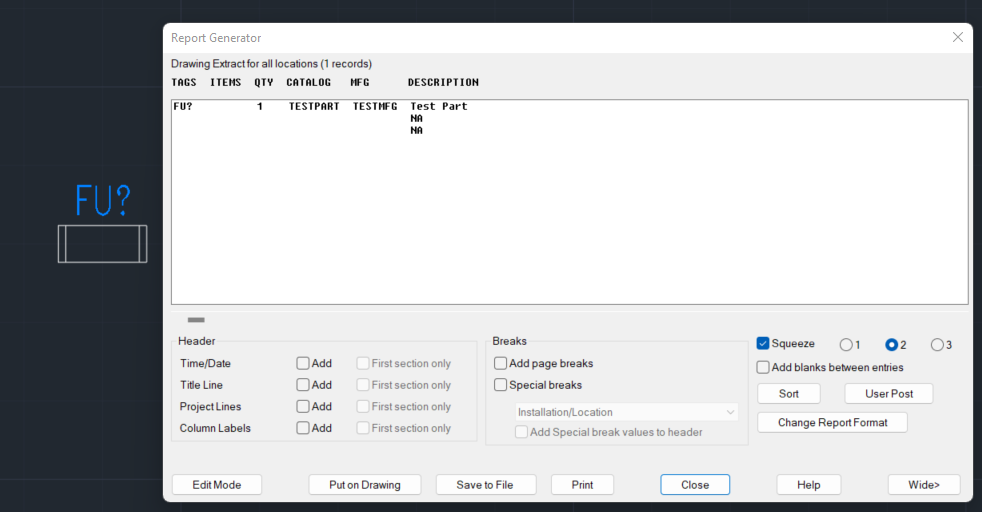
Task: Select squeeze level 2 radio button
Action: click(x=892, y=345)
